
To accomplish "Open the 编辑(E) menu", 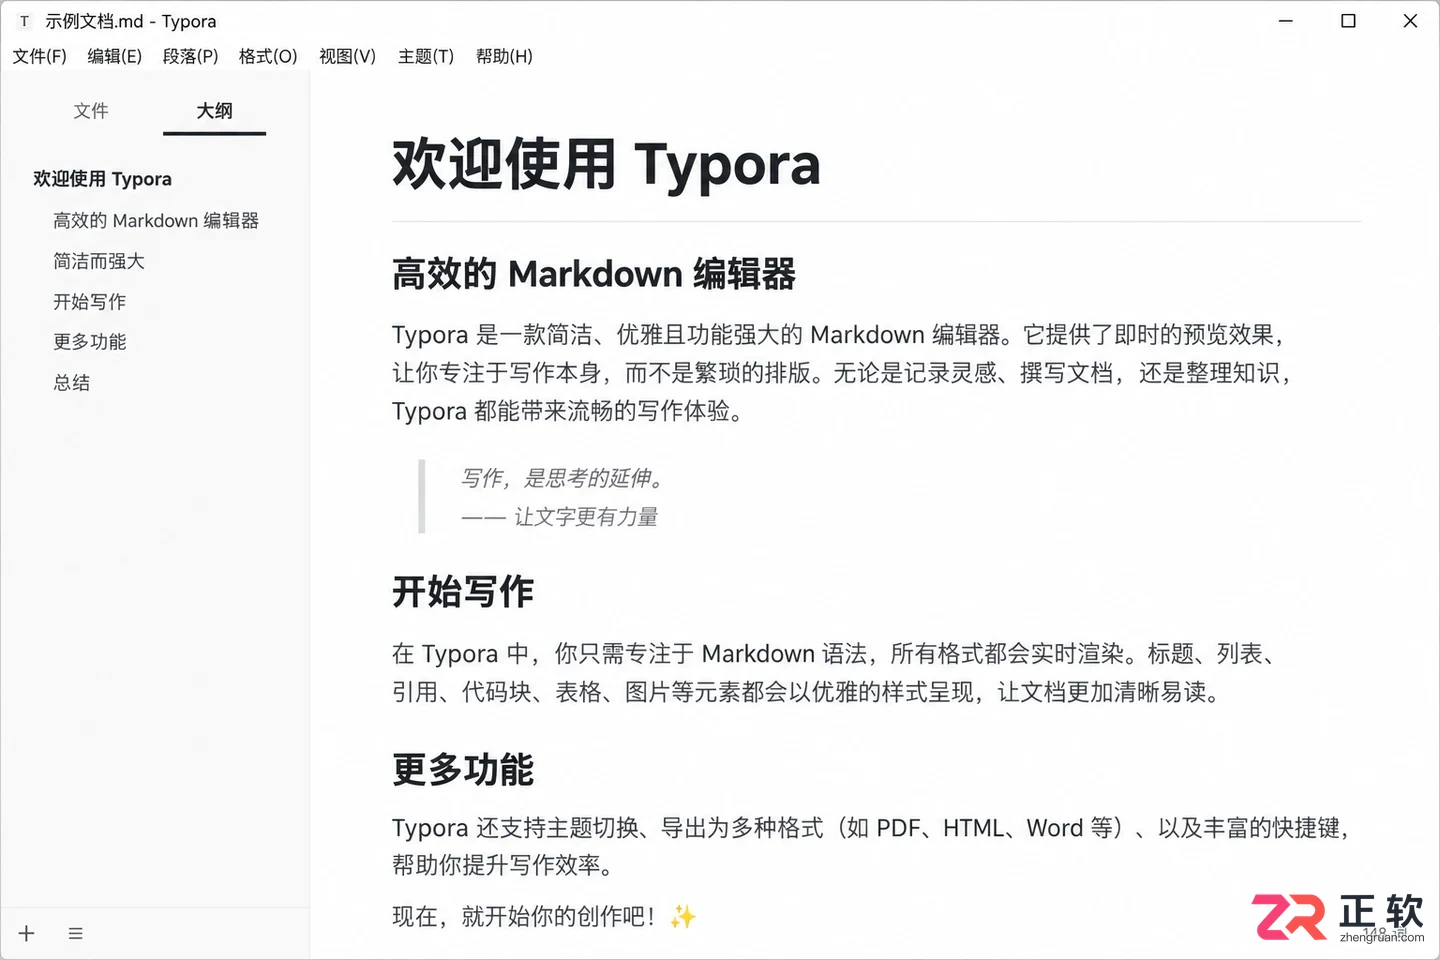I will [x=115, y=56].
